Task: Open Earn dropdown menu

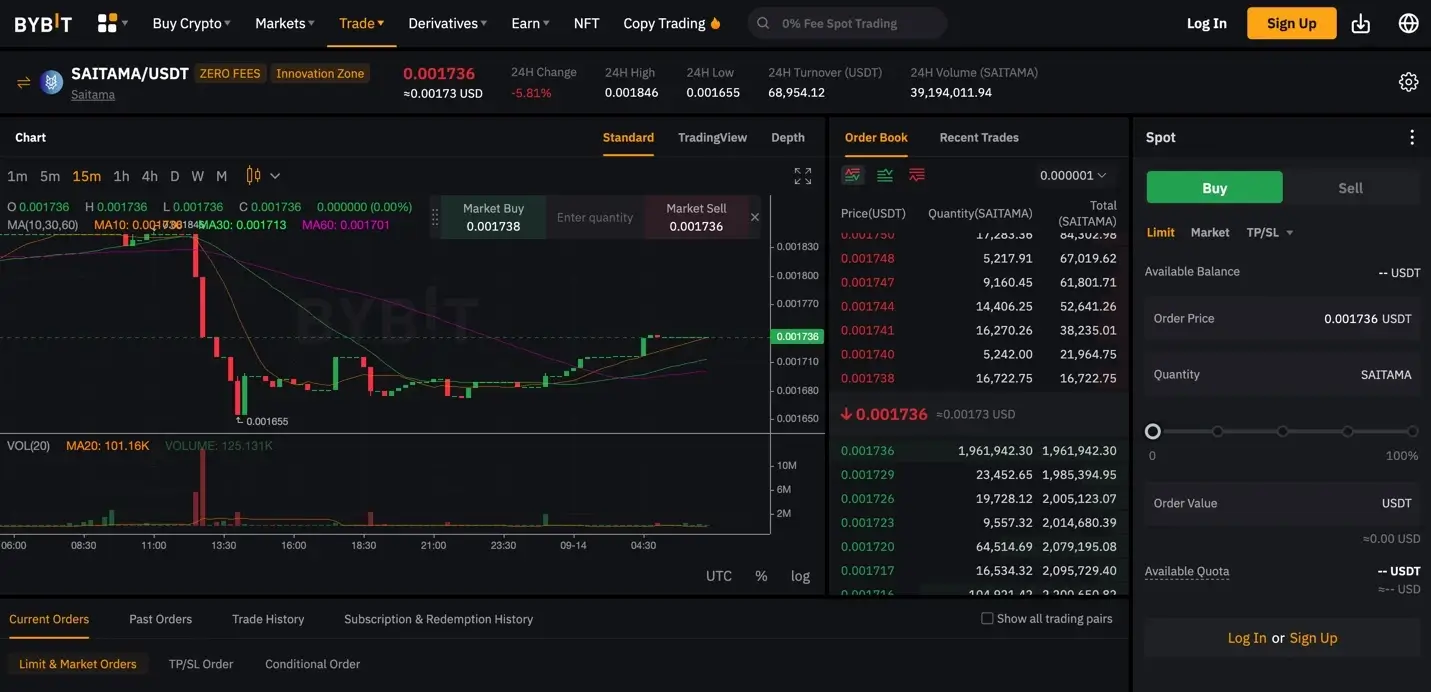Action: click(x=530, y=23)
